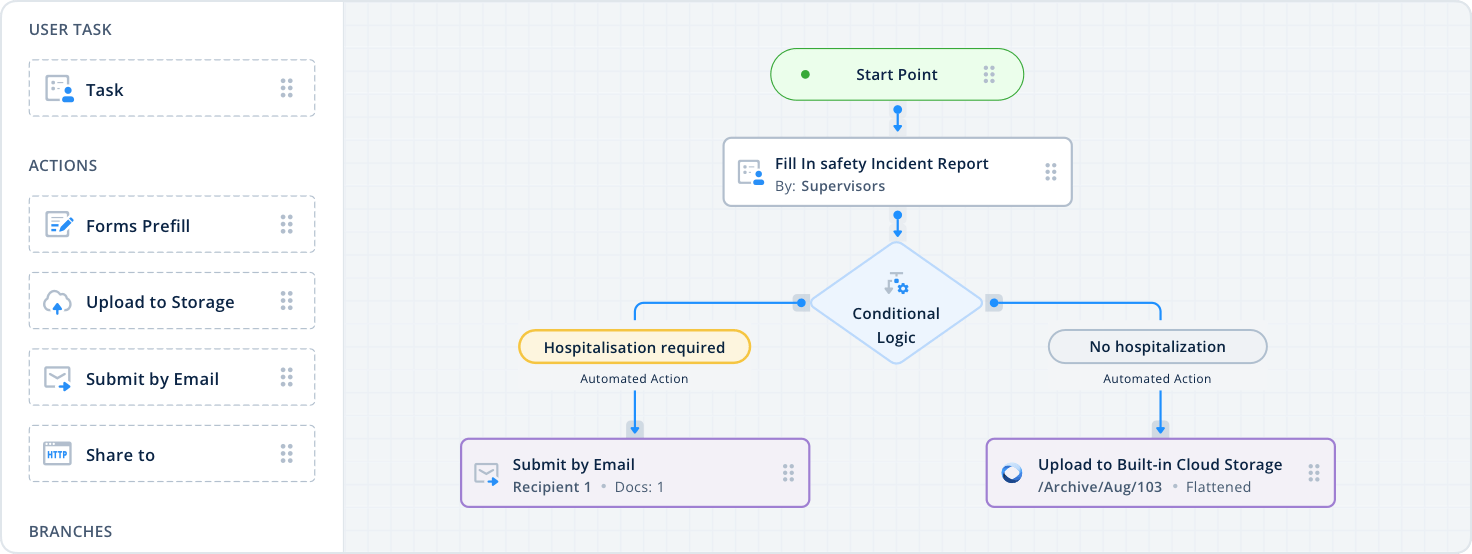
Task: Click the Submit by Email envelope icon
Action: pyautogui.click(x=58, y=379)
